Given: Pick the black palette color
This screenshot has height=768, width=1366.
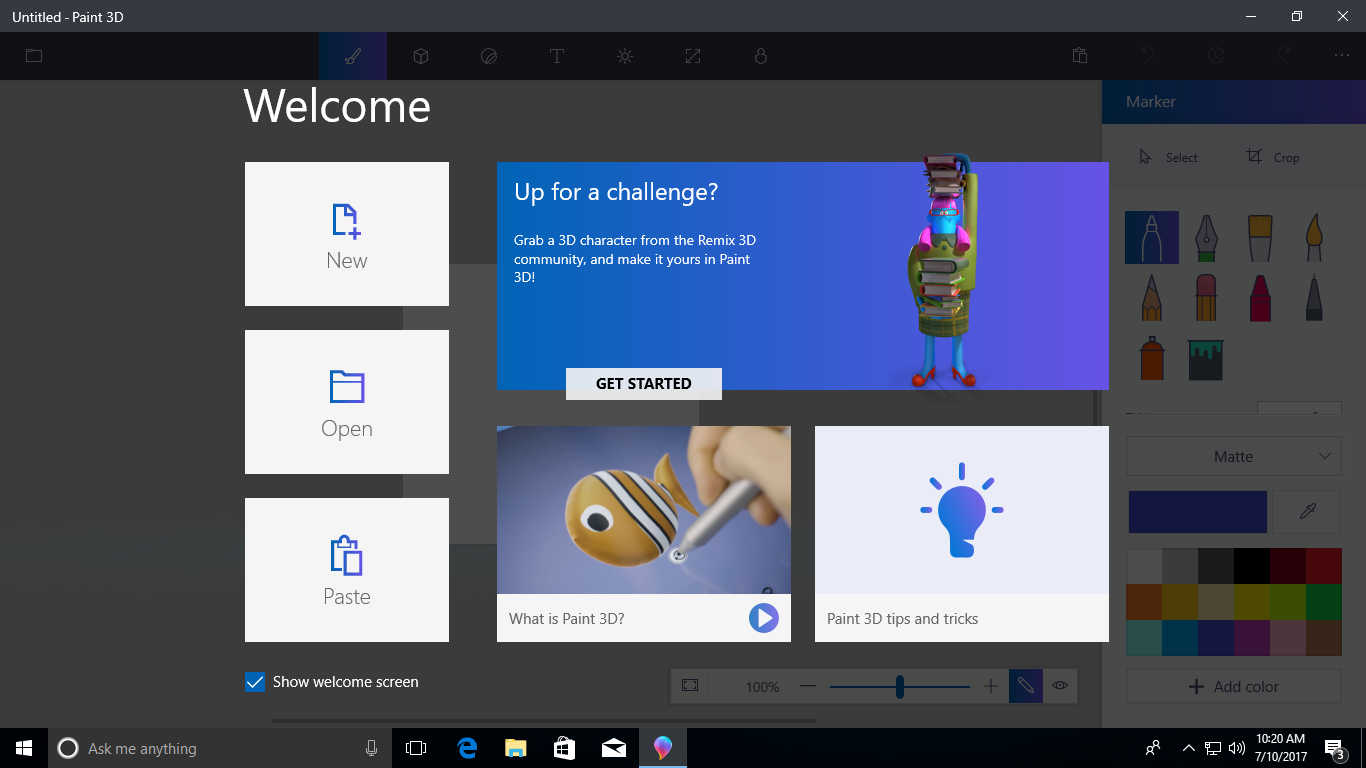Looking at the screenshot, I should point(1251,566).
